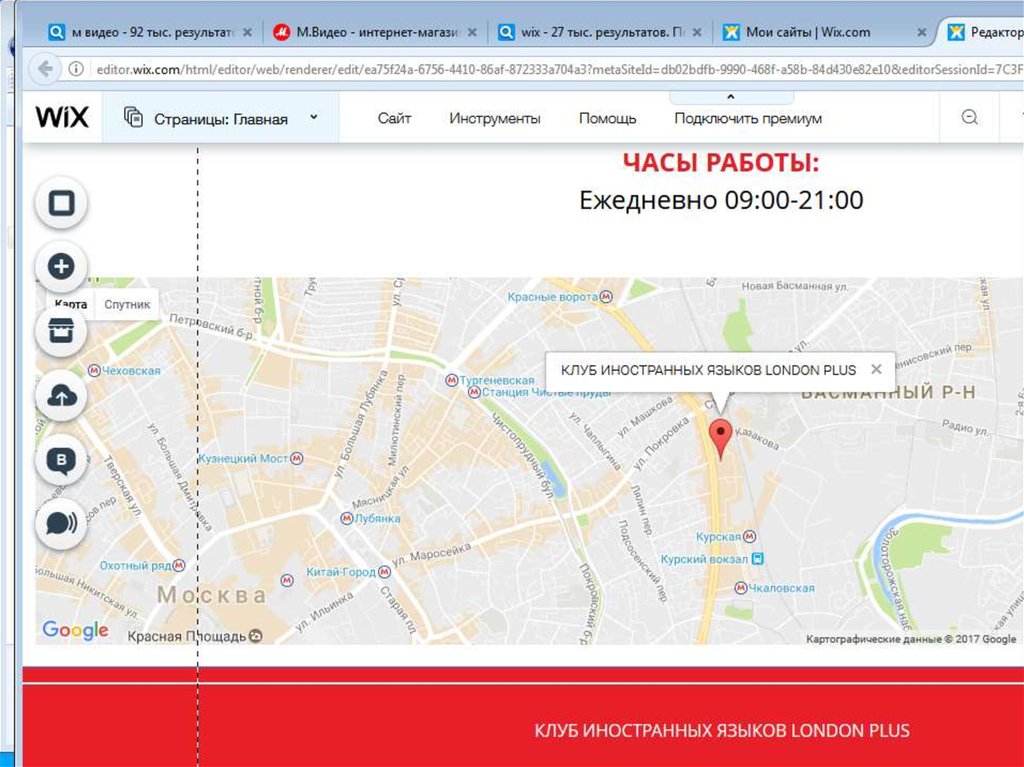Screen dimensions: 1024x767
Task: Click the БАСМАННЫЙ Р-Н district label
Action: click(x=888, y=392)
